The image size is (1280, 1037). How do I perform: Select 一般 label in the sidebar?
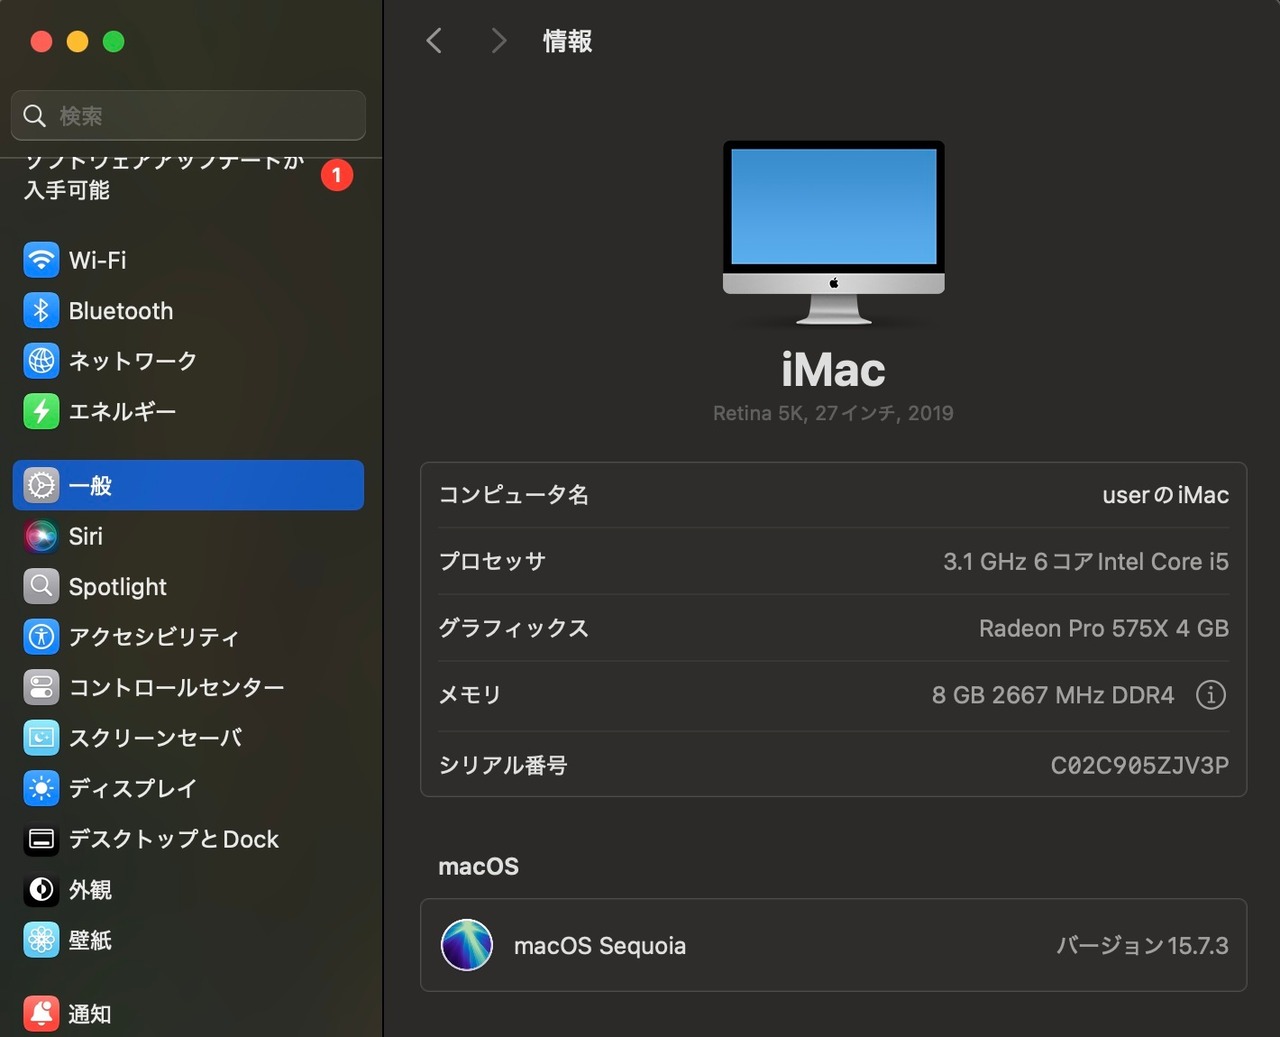click(x=90, y=486)
